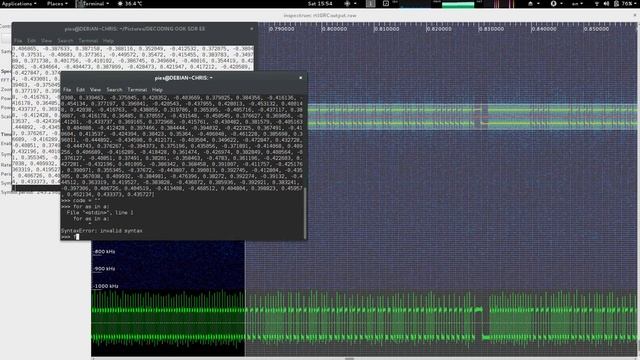Open Search menu in DECODING OOK terminal window
Screen dimensions: 640x360
[x=65, y=41]
